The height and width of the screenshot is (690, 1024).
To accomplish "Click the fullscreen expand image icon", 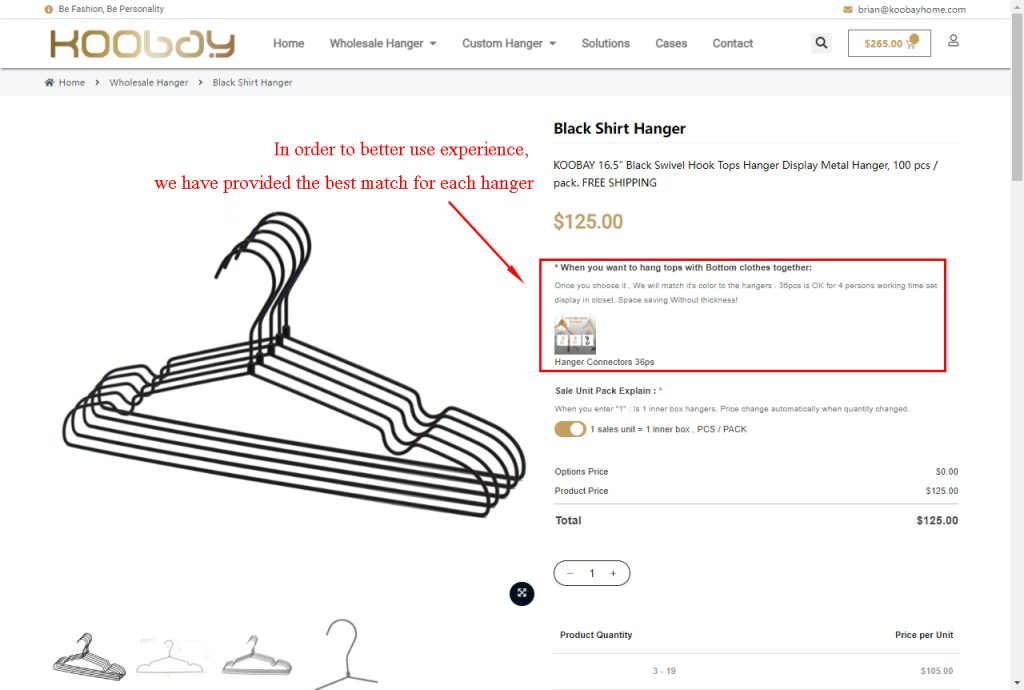I will (522, 593).
